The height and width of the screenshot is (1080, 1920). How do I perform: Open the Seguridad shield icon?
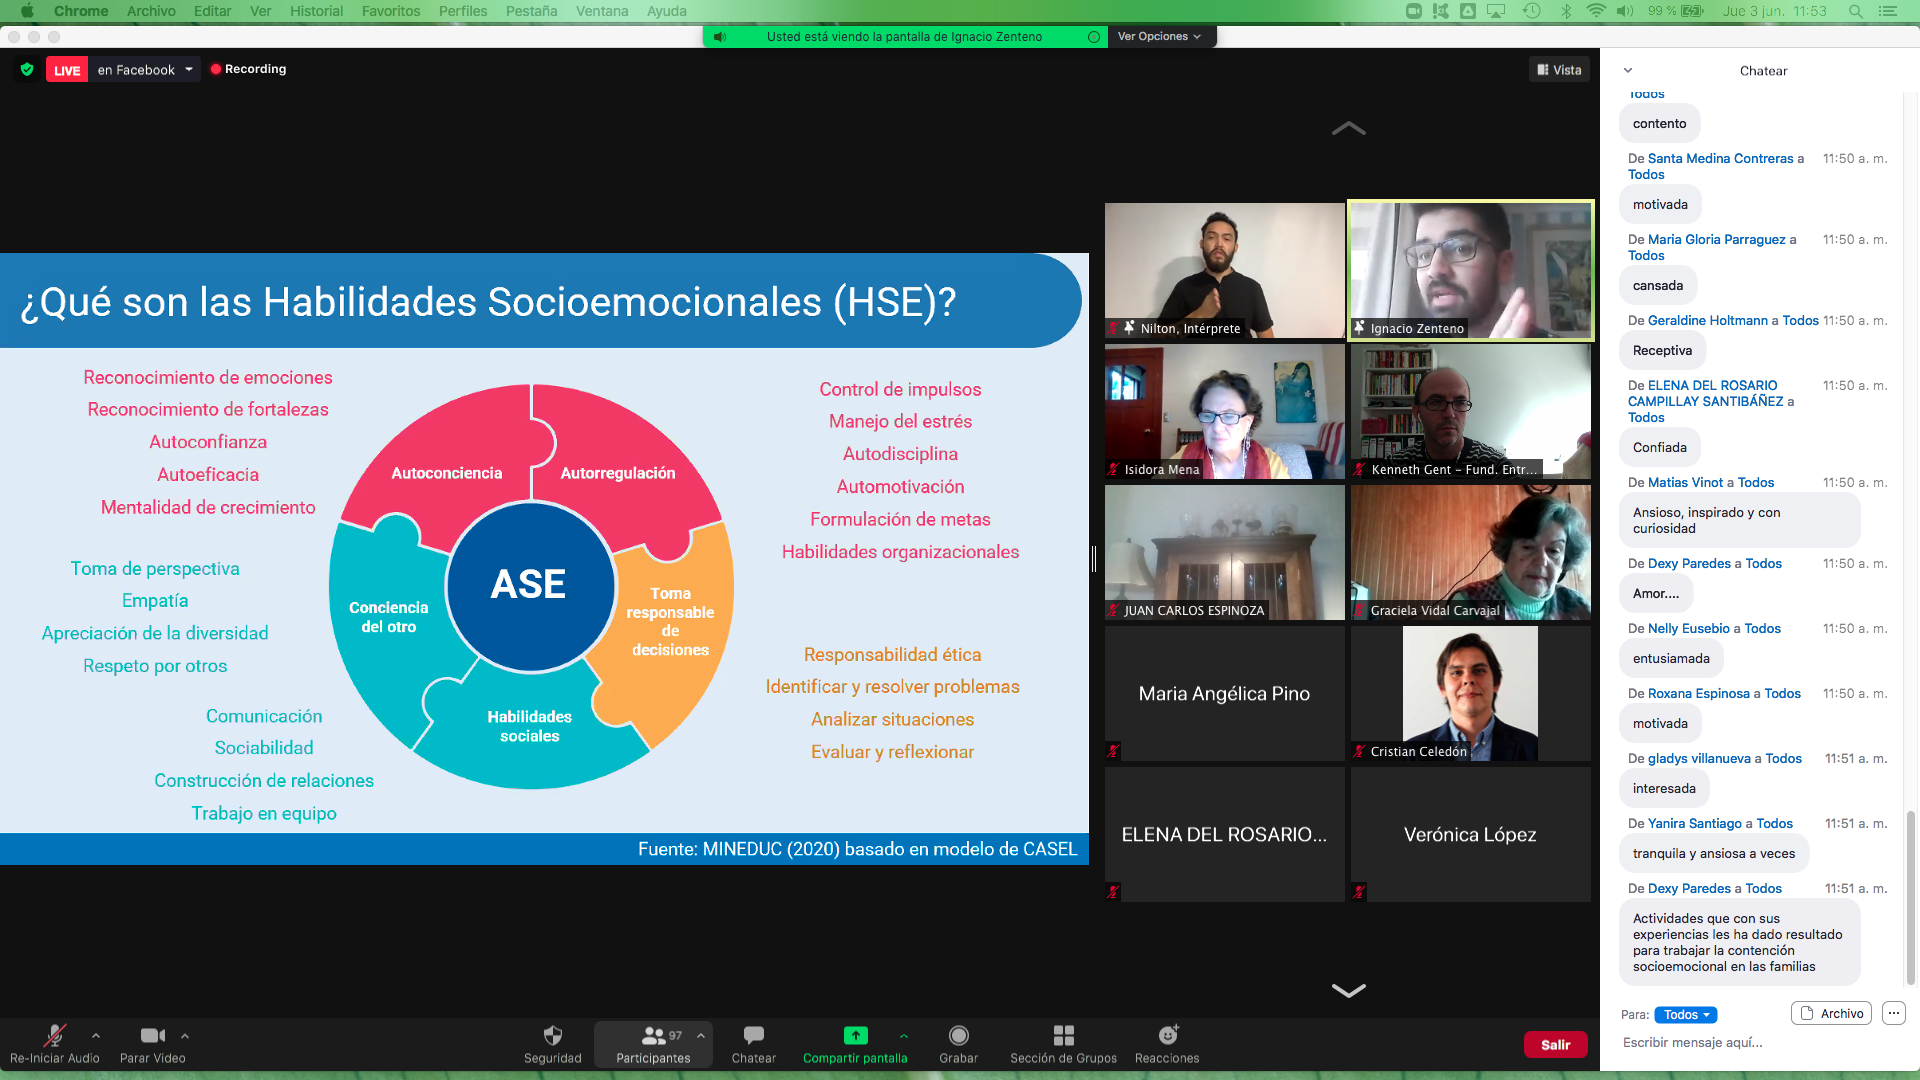(552, 1036)
